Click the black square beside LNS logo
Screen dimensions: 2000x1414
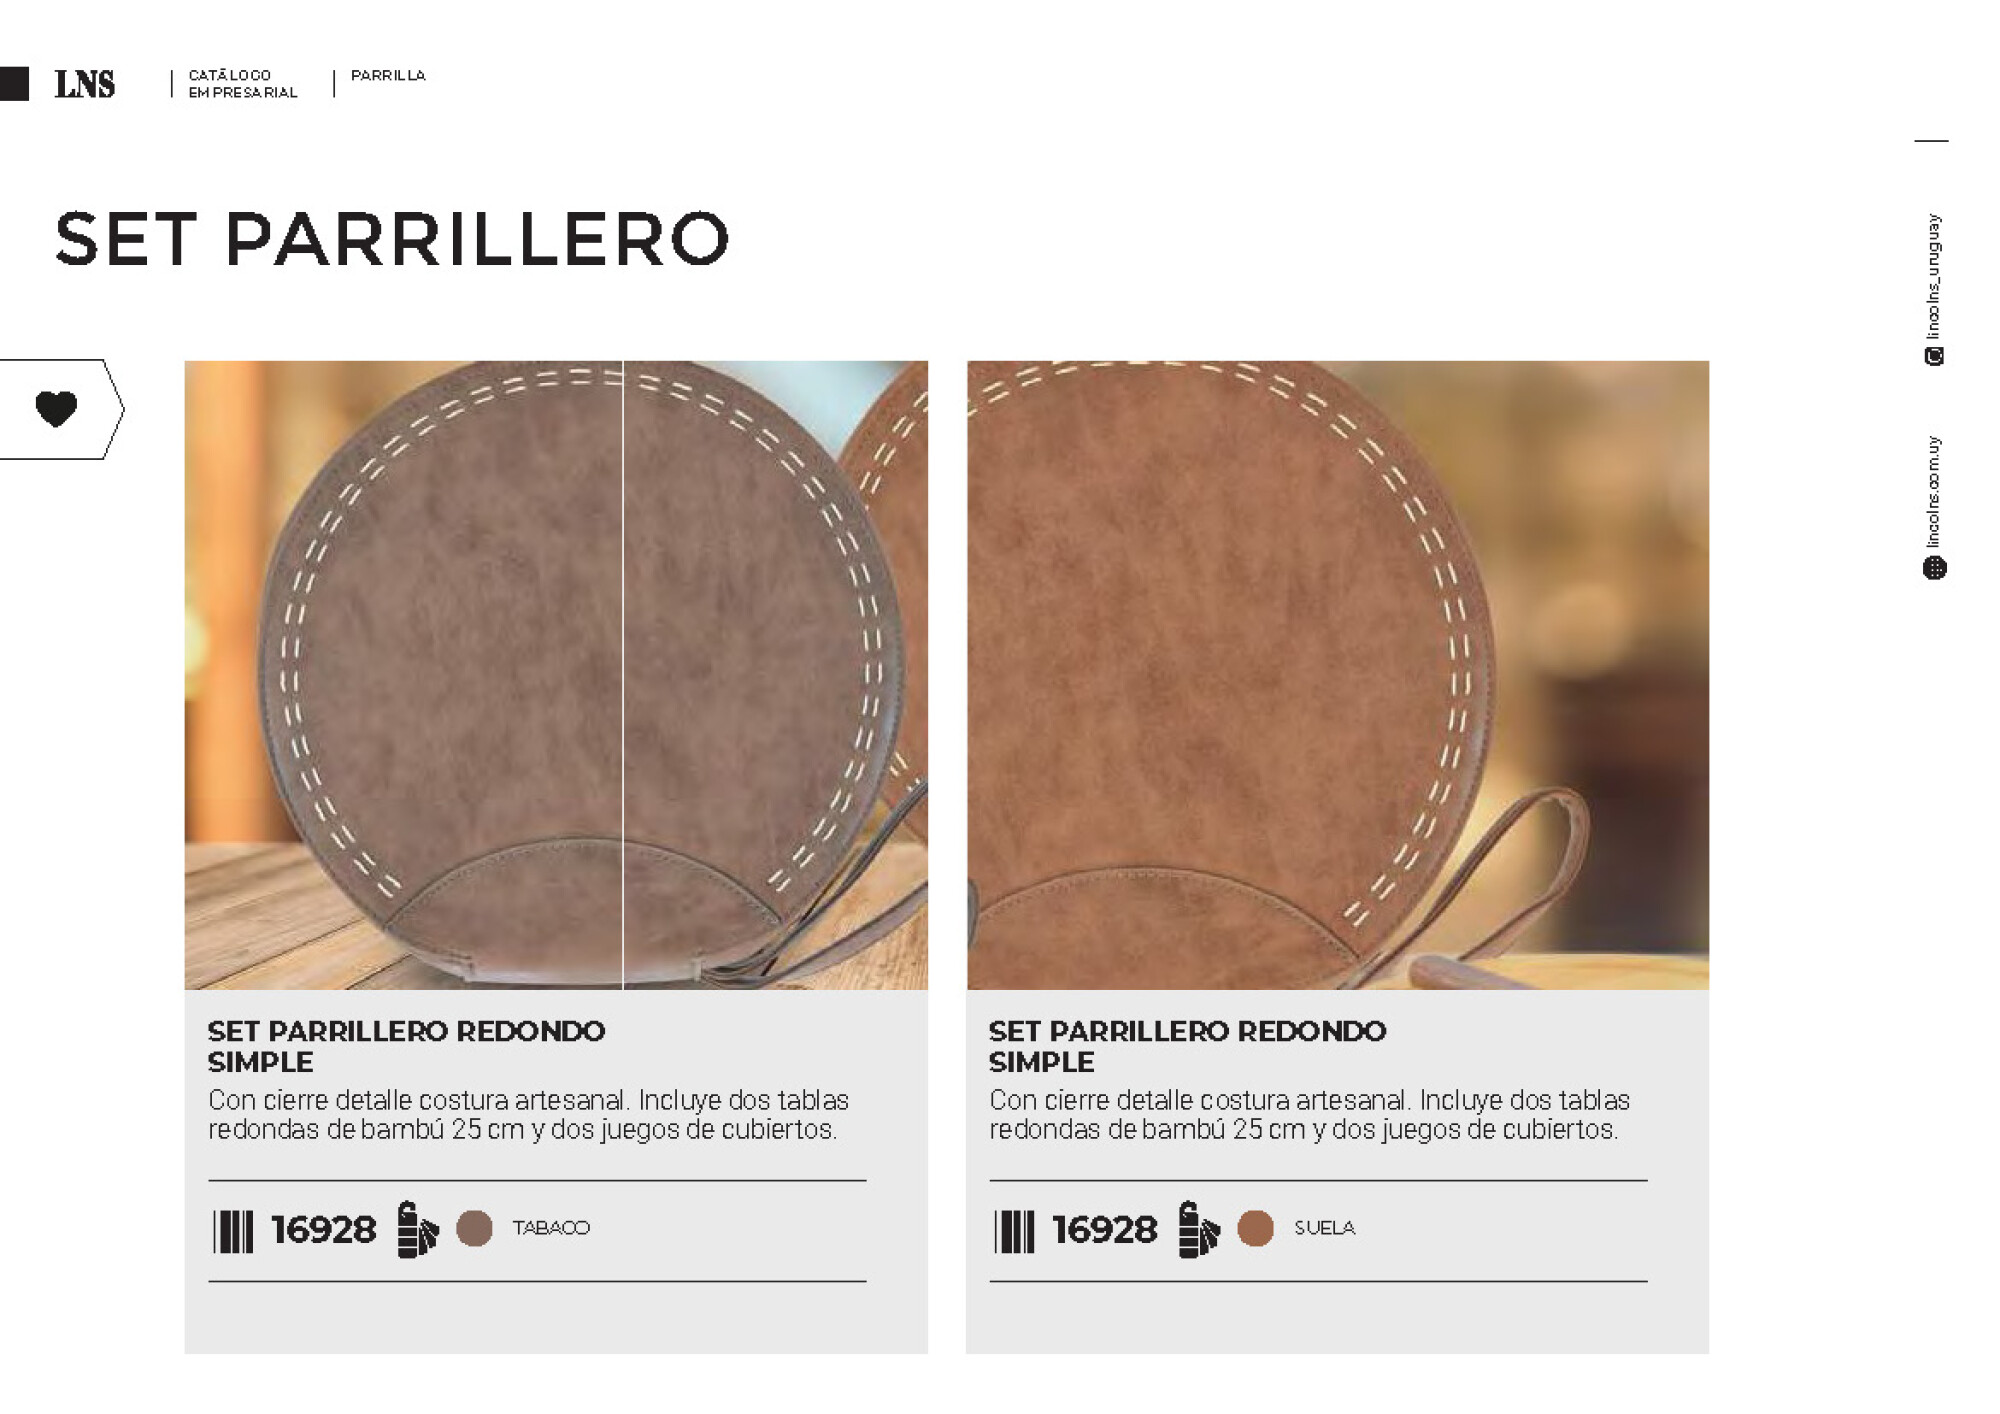(14, 84)
